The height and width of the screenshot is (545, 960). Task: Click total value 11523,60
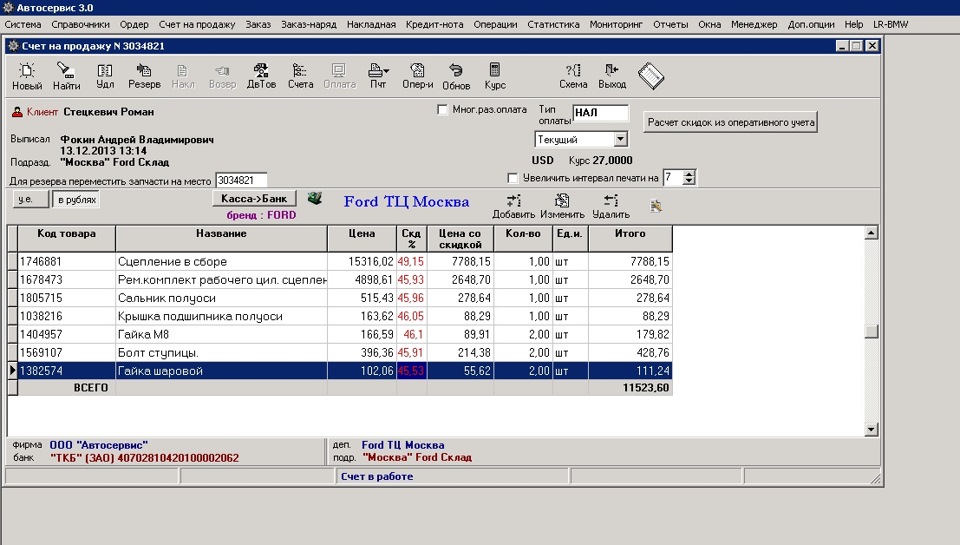tap(645, 388)
